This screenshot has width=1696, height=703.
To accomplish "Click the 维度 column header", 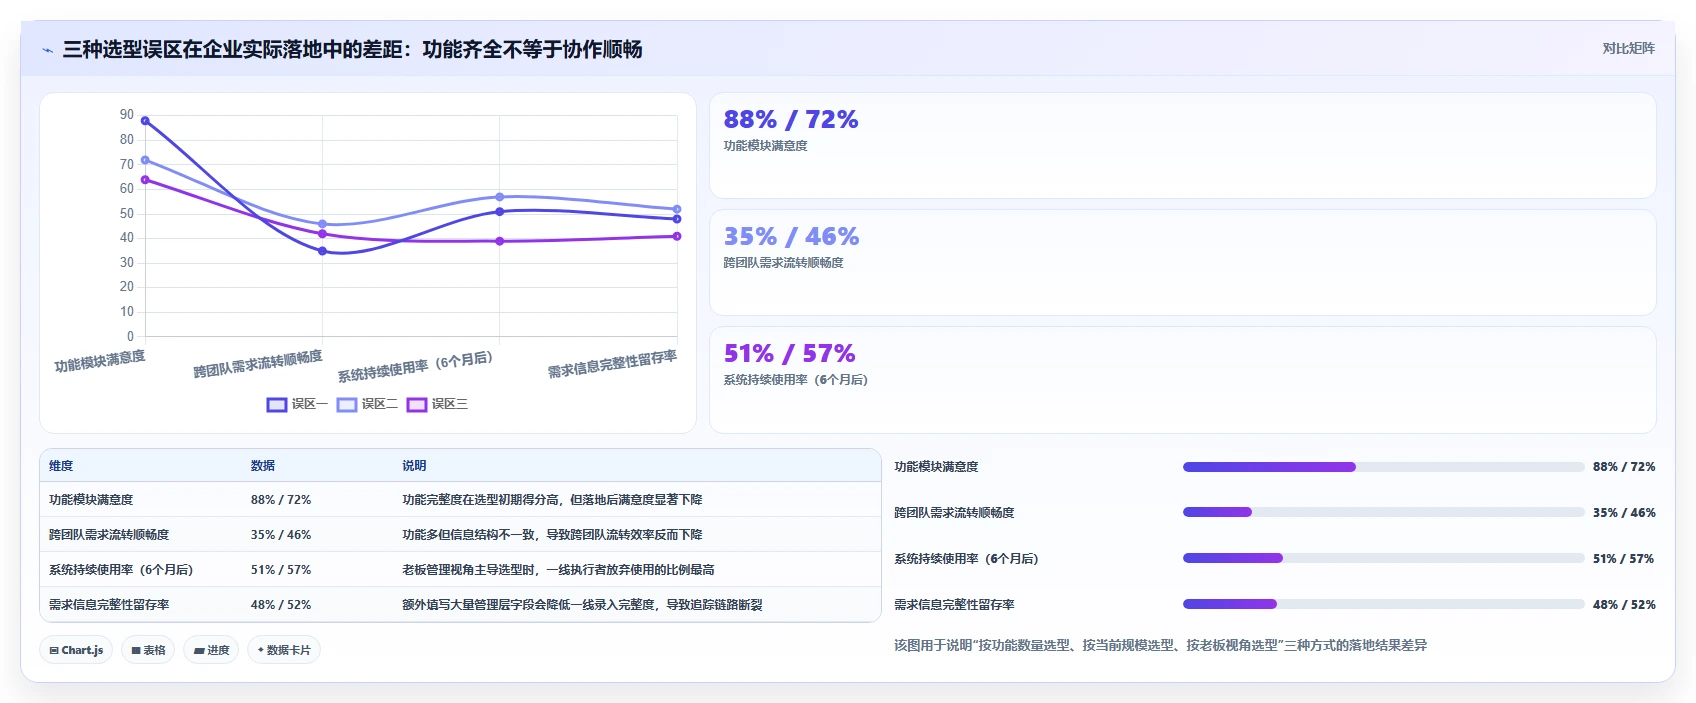I will pyautogui.click(x=61, y=466).
